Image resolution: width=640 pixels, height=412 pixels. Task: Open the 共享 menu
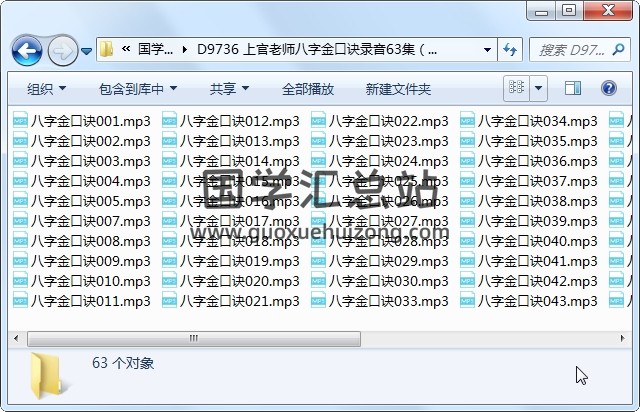tap(229, 89)
